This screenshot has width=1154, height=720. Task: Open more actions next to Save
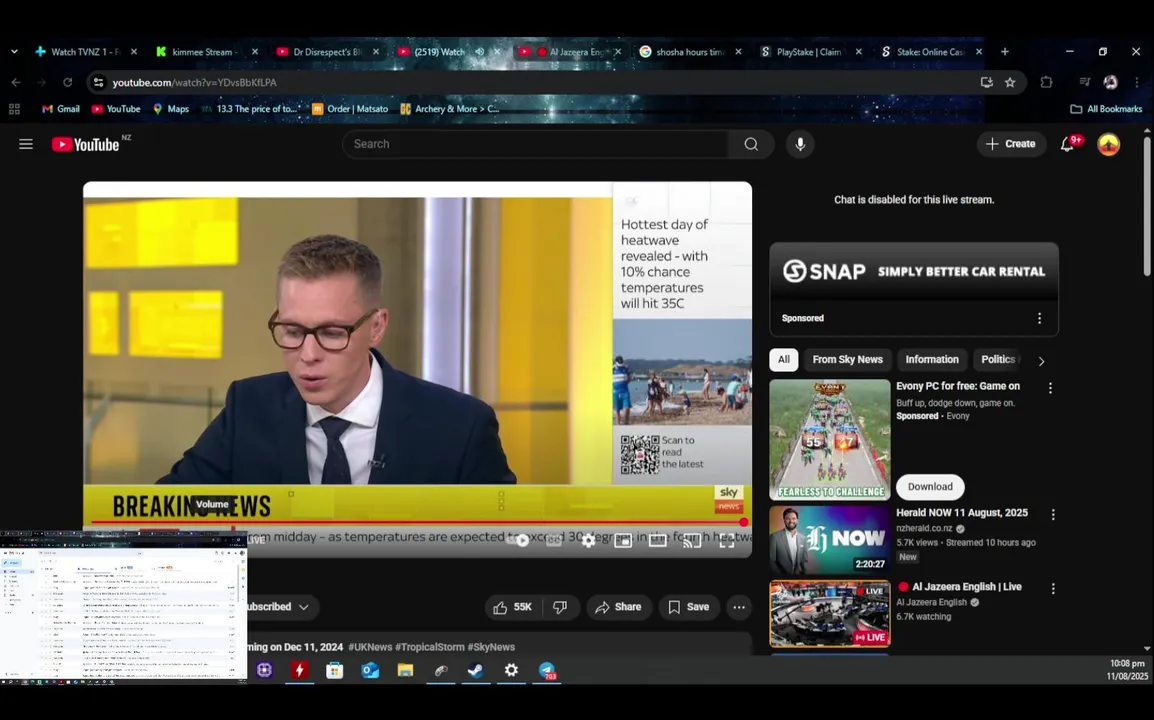(x=739, y=607)
